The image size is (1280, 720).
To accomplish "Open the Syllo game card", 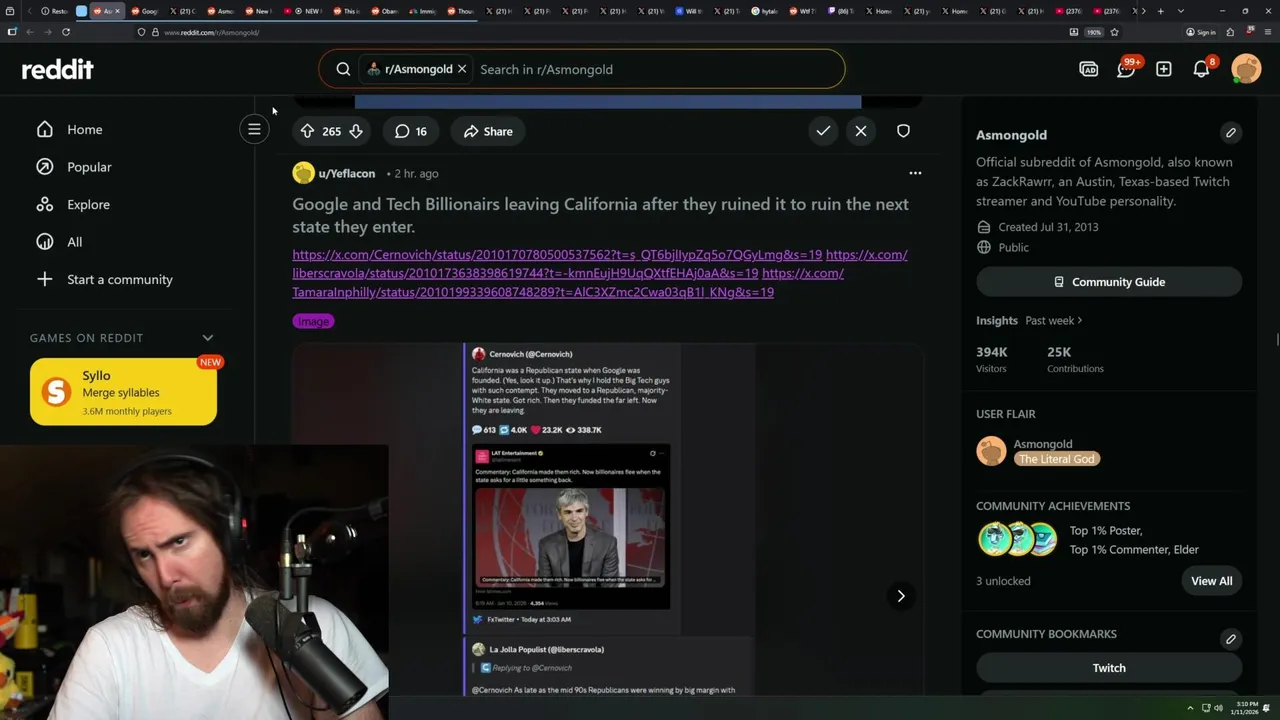I will [123, 392].
